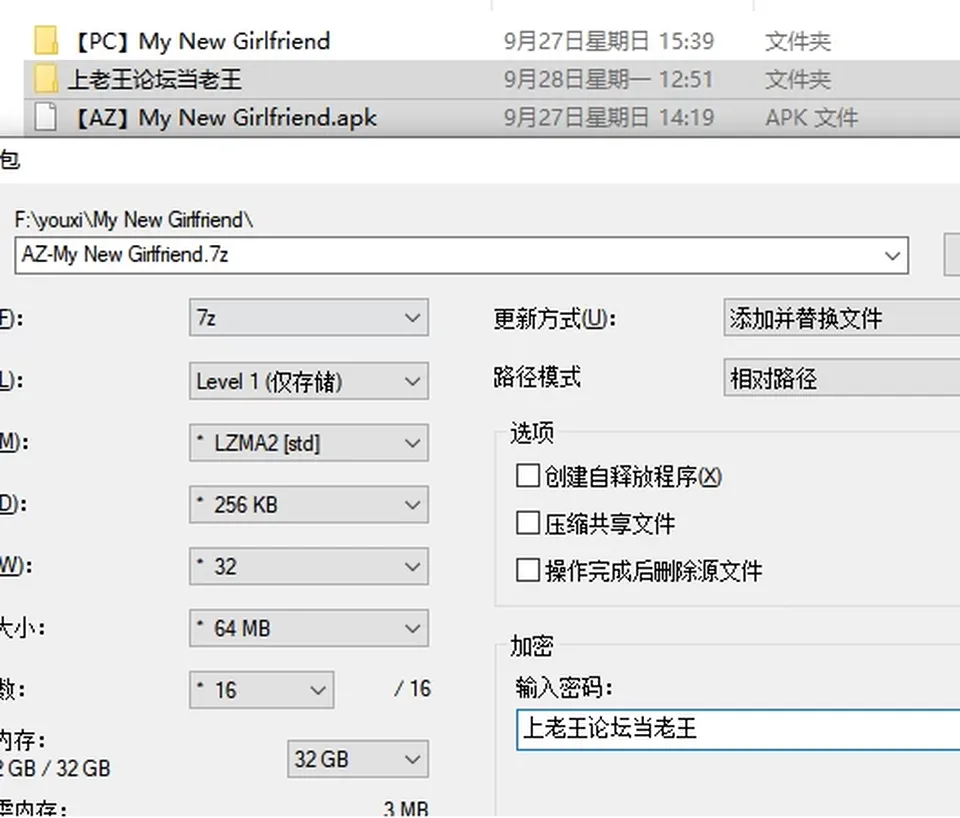Check 操作完成后删除源文件 option
The height and width of the screenshot is (818, 960).
pos(528,571)
